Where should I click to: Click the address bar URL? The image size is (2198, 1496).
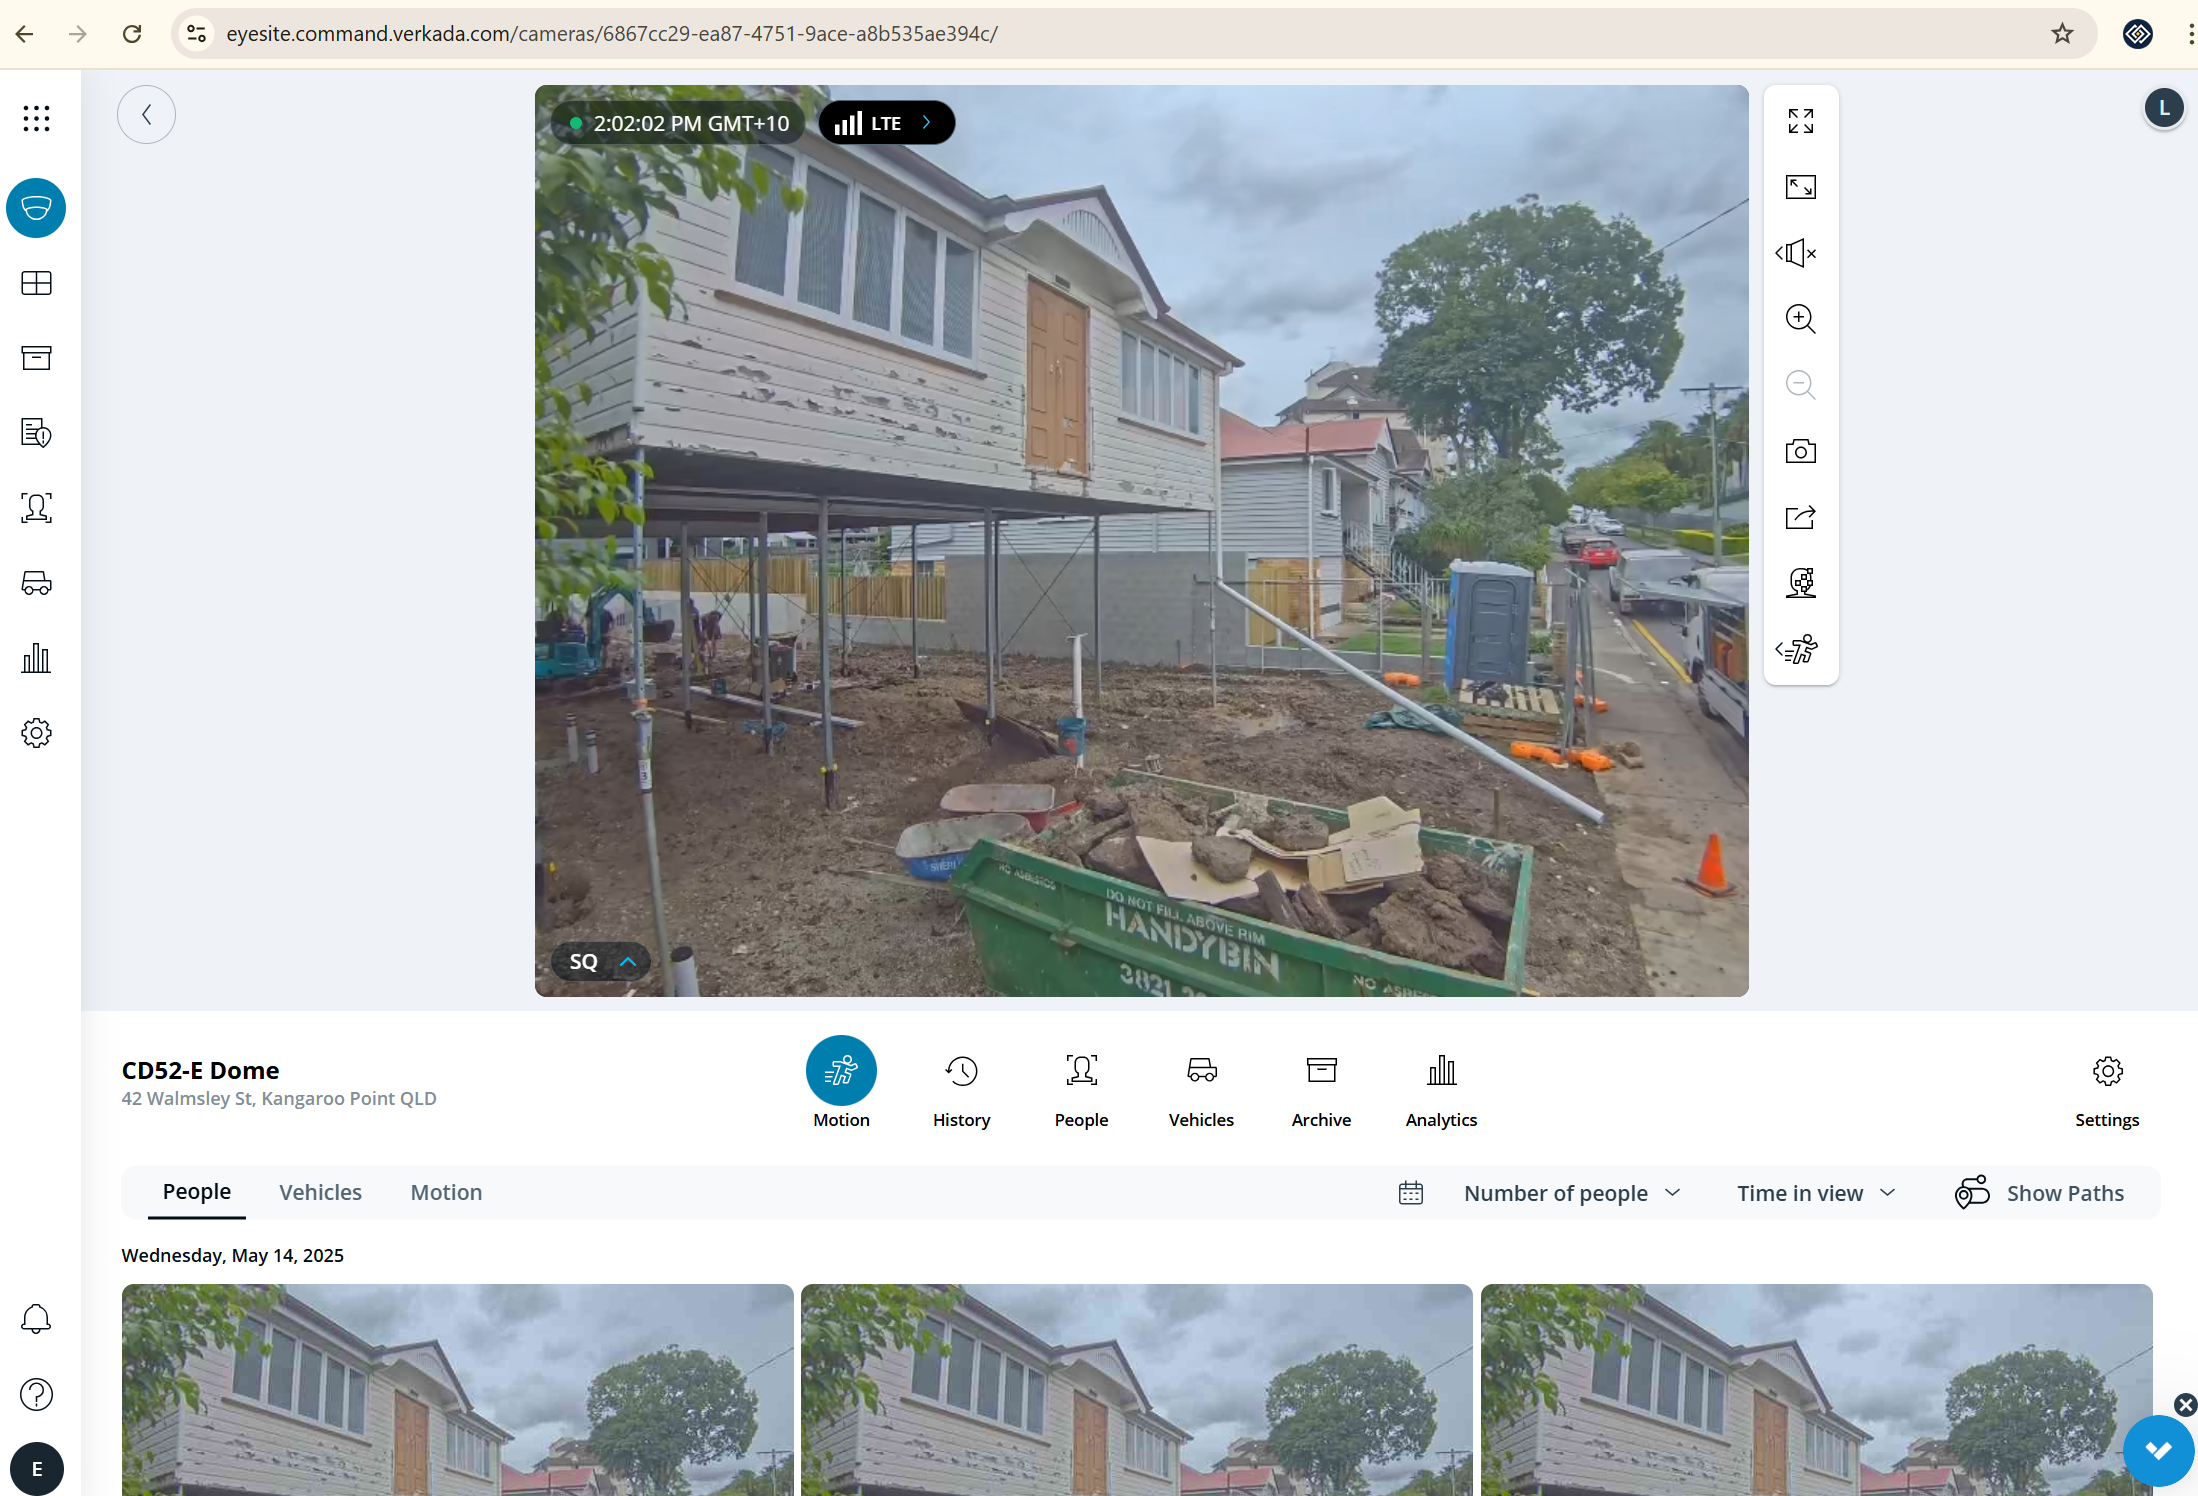pos(612,34)
